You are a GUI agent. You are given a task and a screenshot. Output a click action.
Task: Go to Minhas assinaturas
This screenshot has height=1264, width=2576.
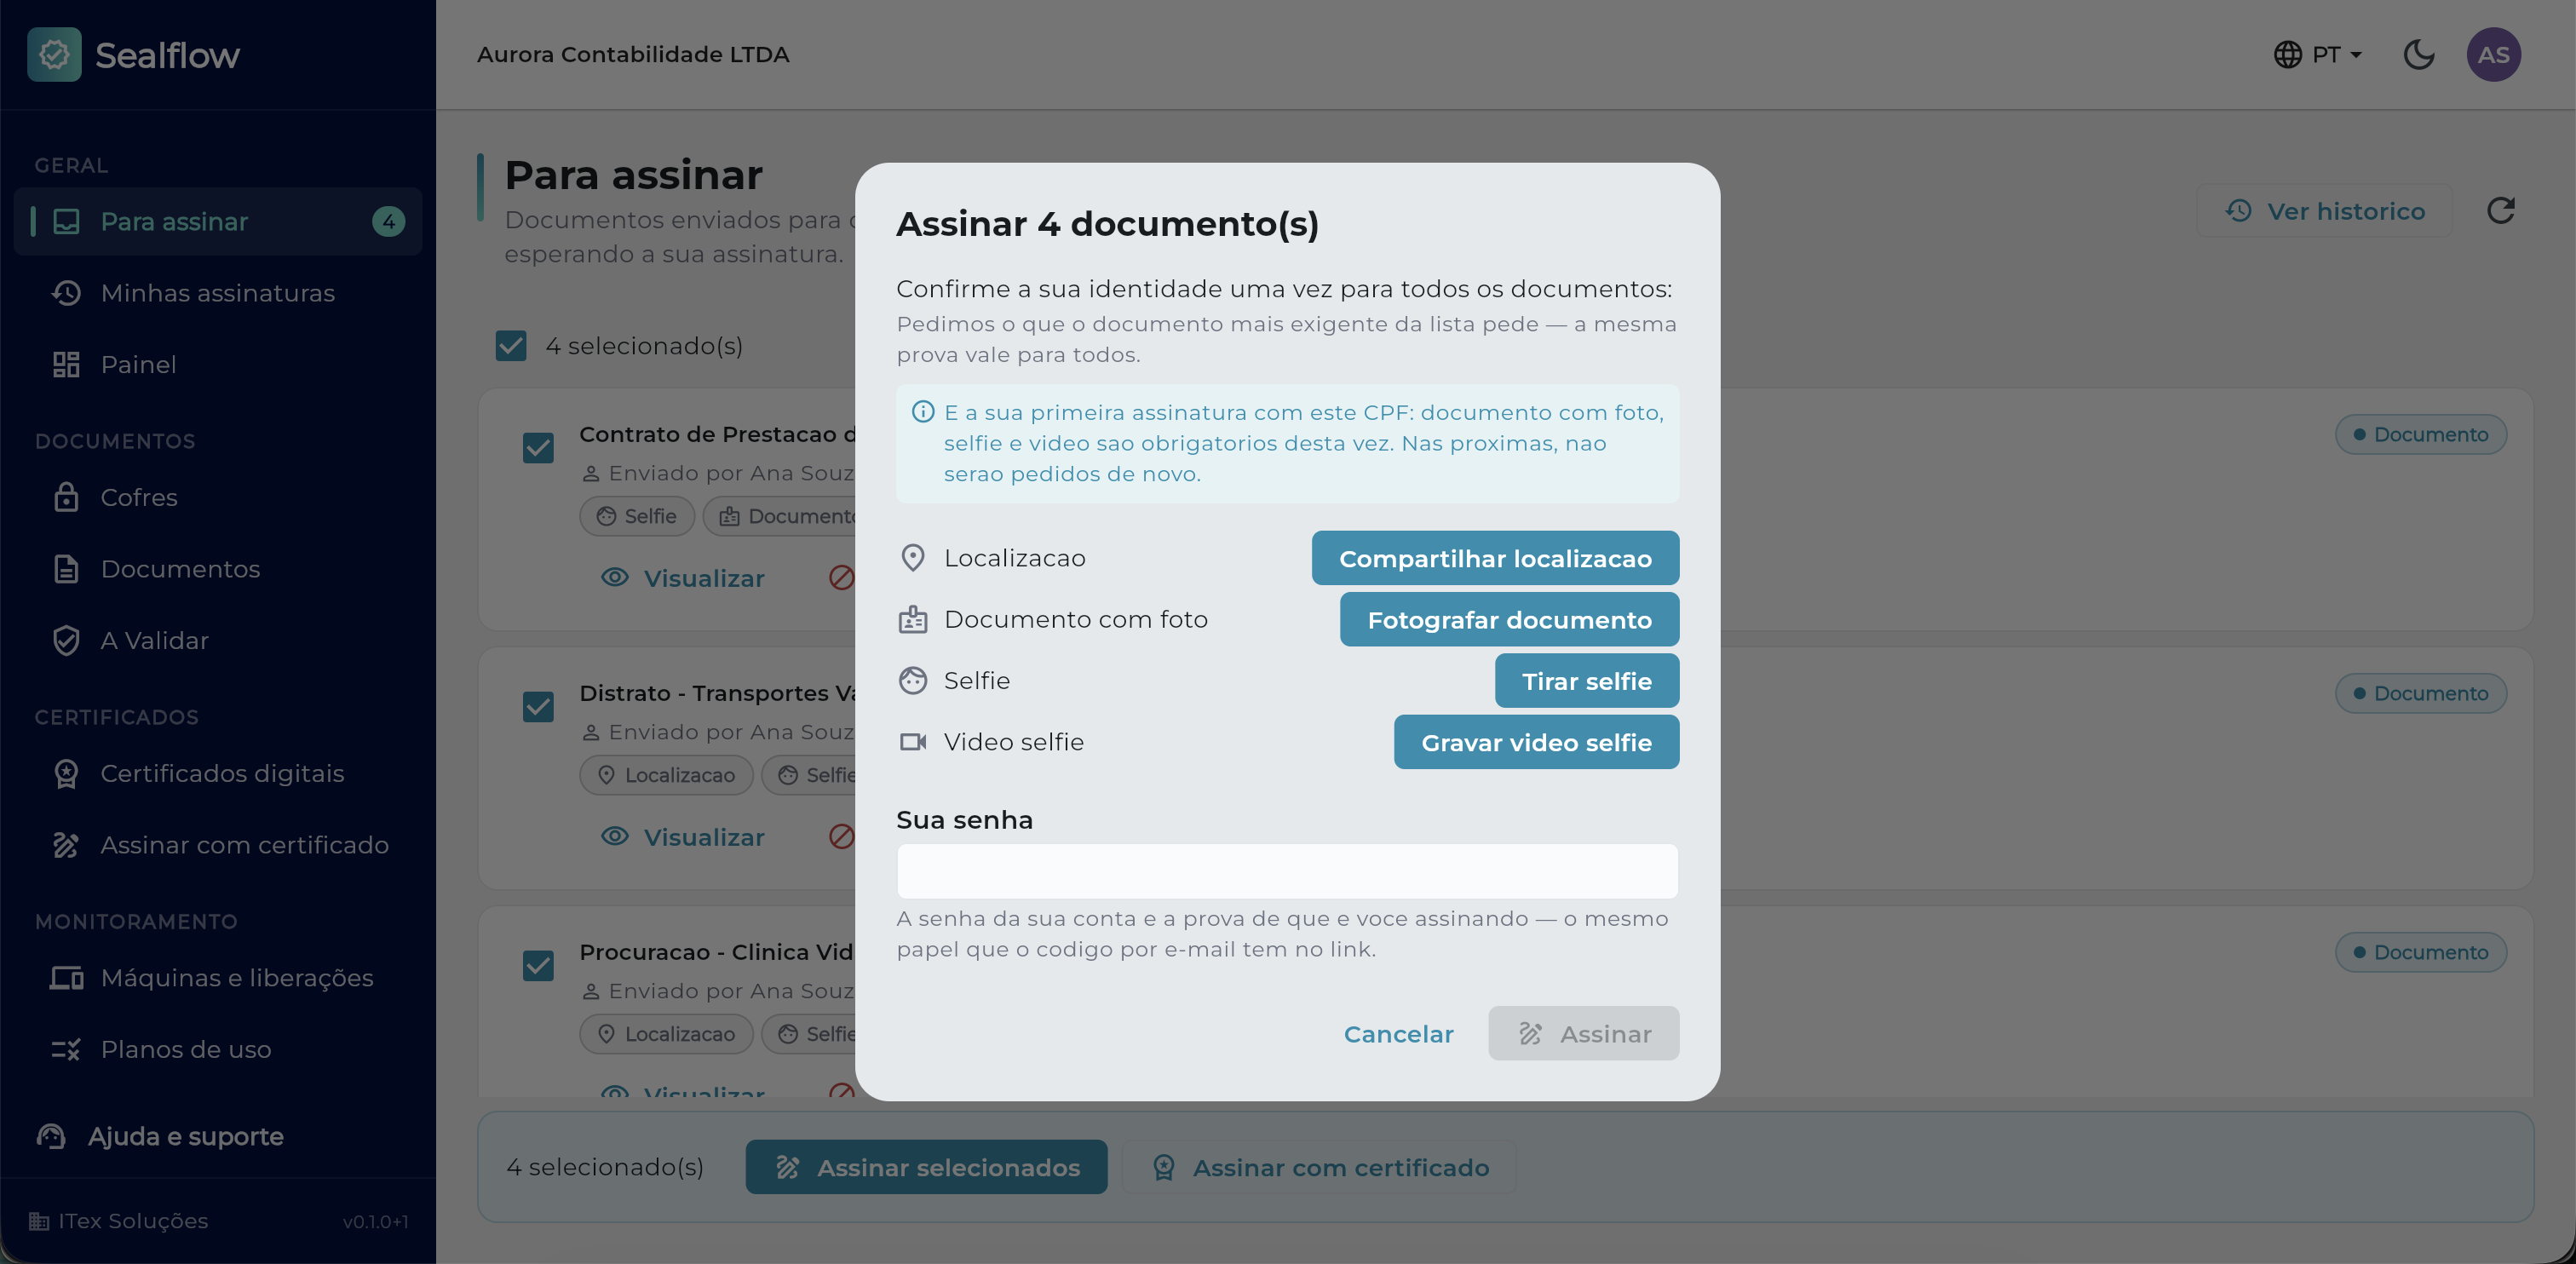218,293
